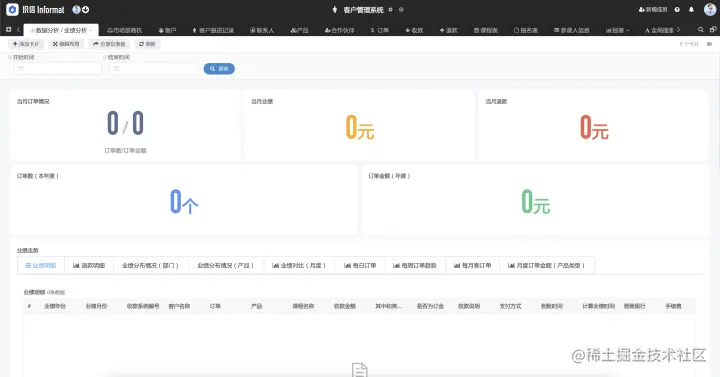Open the 报名表 tab
The height and width of the screenshot is (377, 720).
[526, 30]
